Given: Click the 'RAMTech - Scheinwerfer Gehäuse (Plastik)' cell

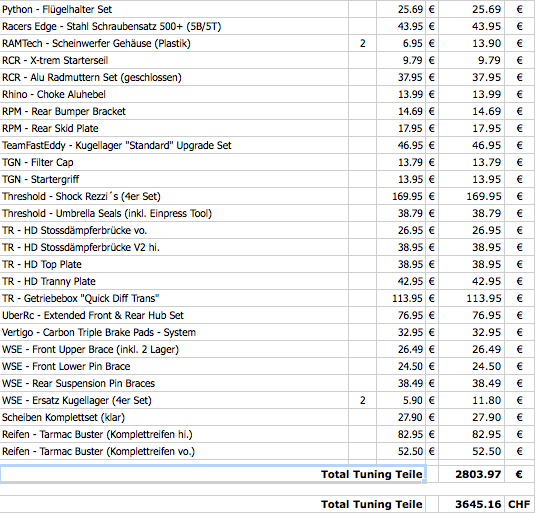Looking at the screenshot, I should 174,43.
